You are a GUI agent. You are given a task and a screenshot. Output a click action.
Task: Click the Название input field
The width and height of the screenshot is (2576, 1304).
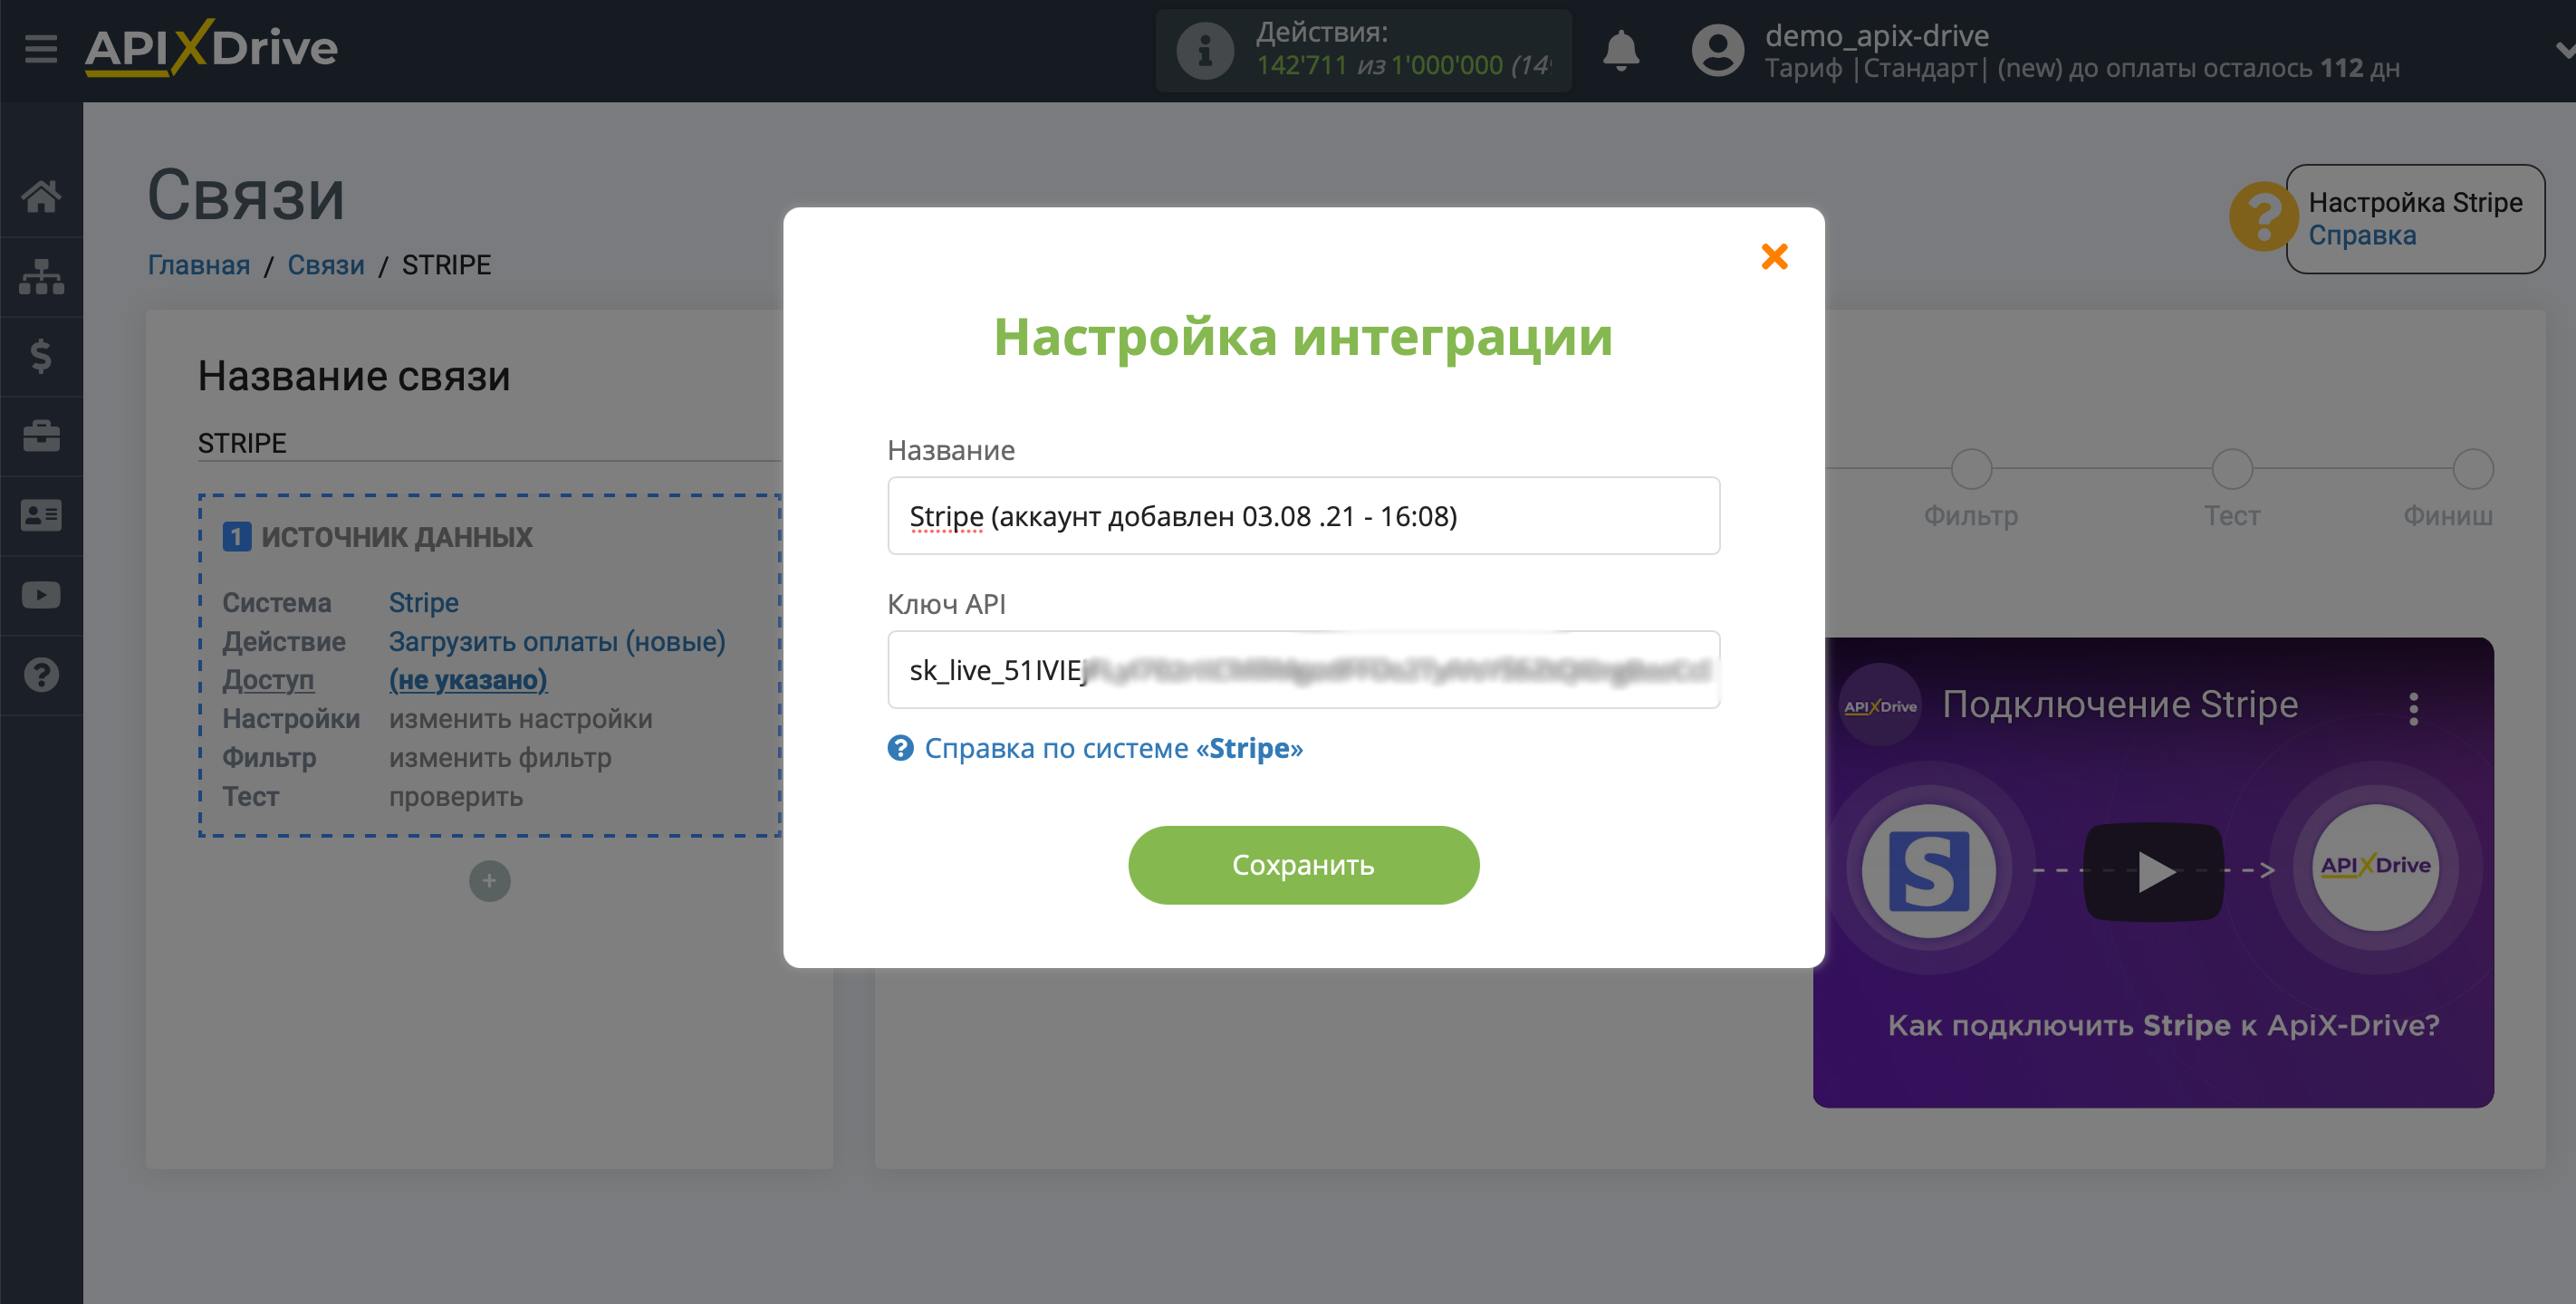tap(1303, 516)
